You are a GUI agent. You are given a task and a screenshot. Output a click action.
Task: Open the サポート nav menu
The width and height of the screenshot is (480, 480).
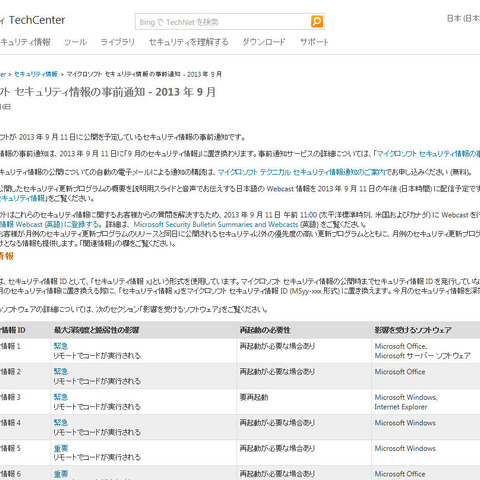314,42
